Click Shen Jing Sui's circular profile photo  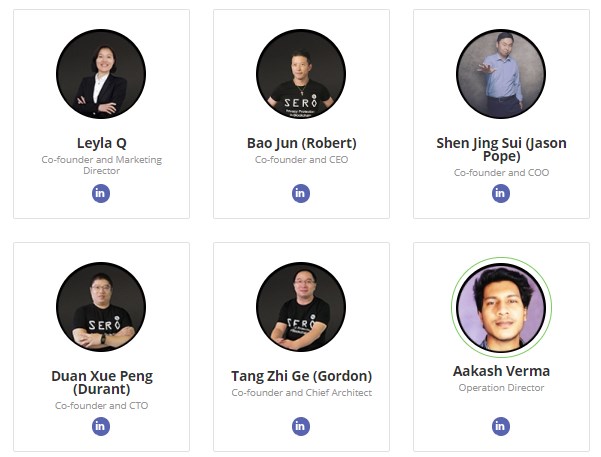501,75
